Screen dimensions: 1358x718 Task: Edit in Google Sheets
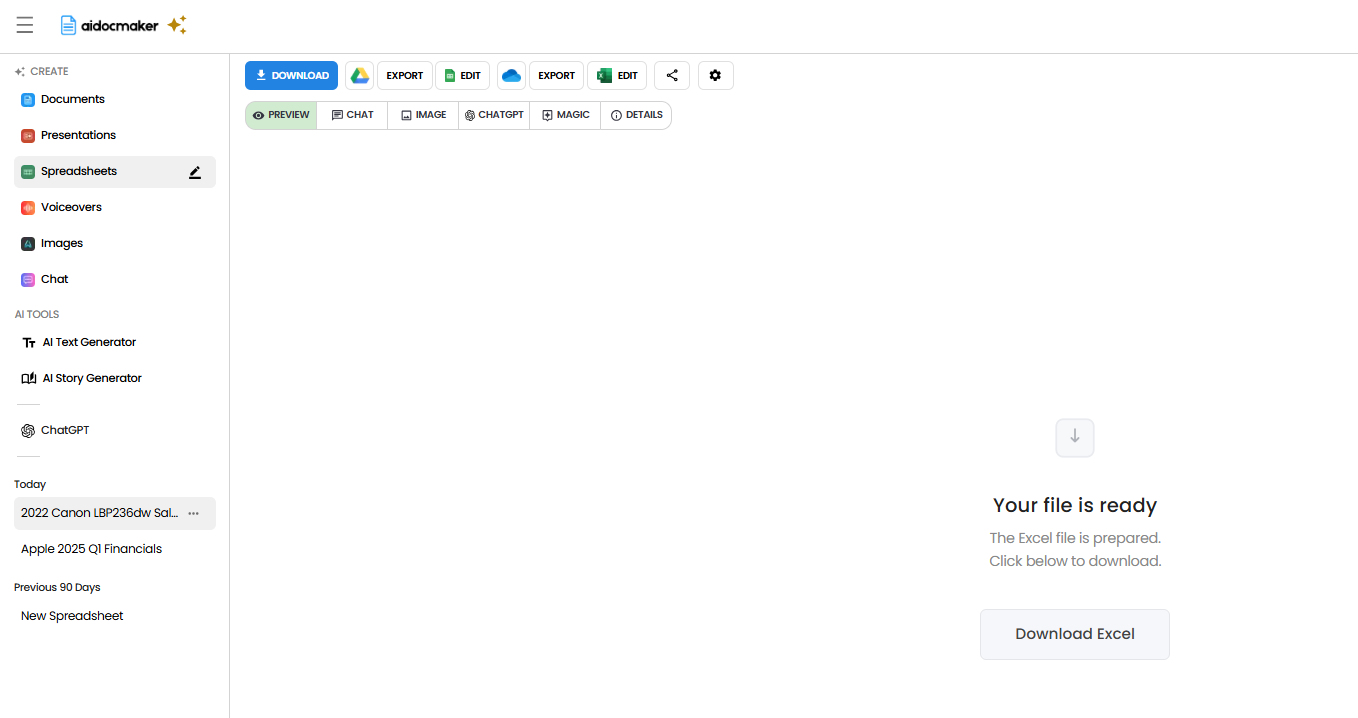tap(462, 75)
